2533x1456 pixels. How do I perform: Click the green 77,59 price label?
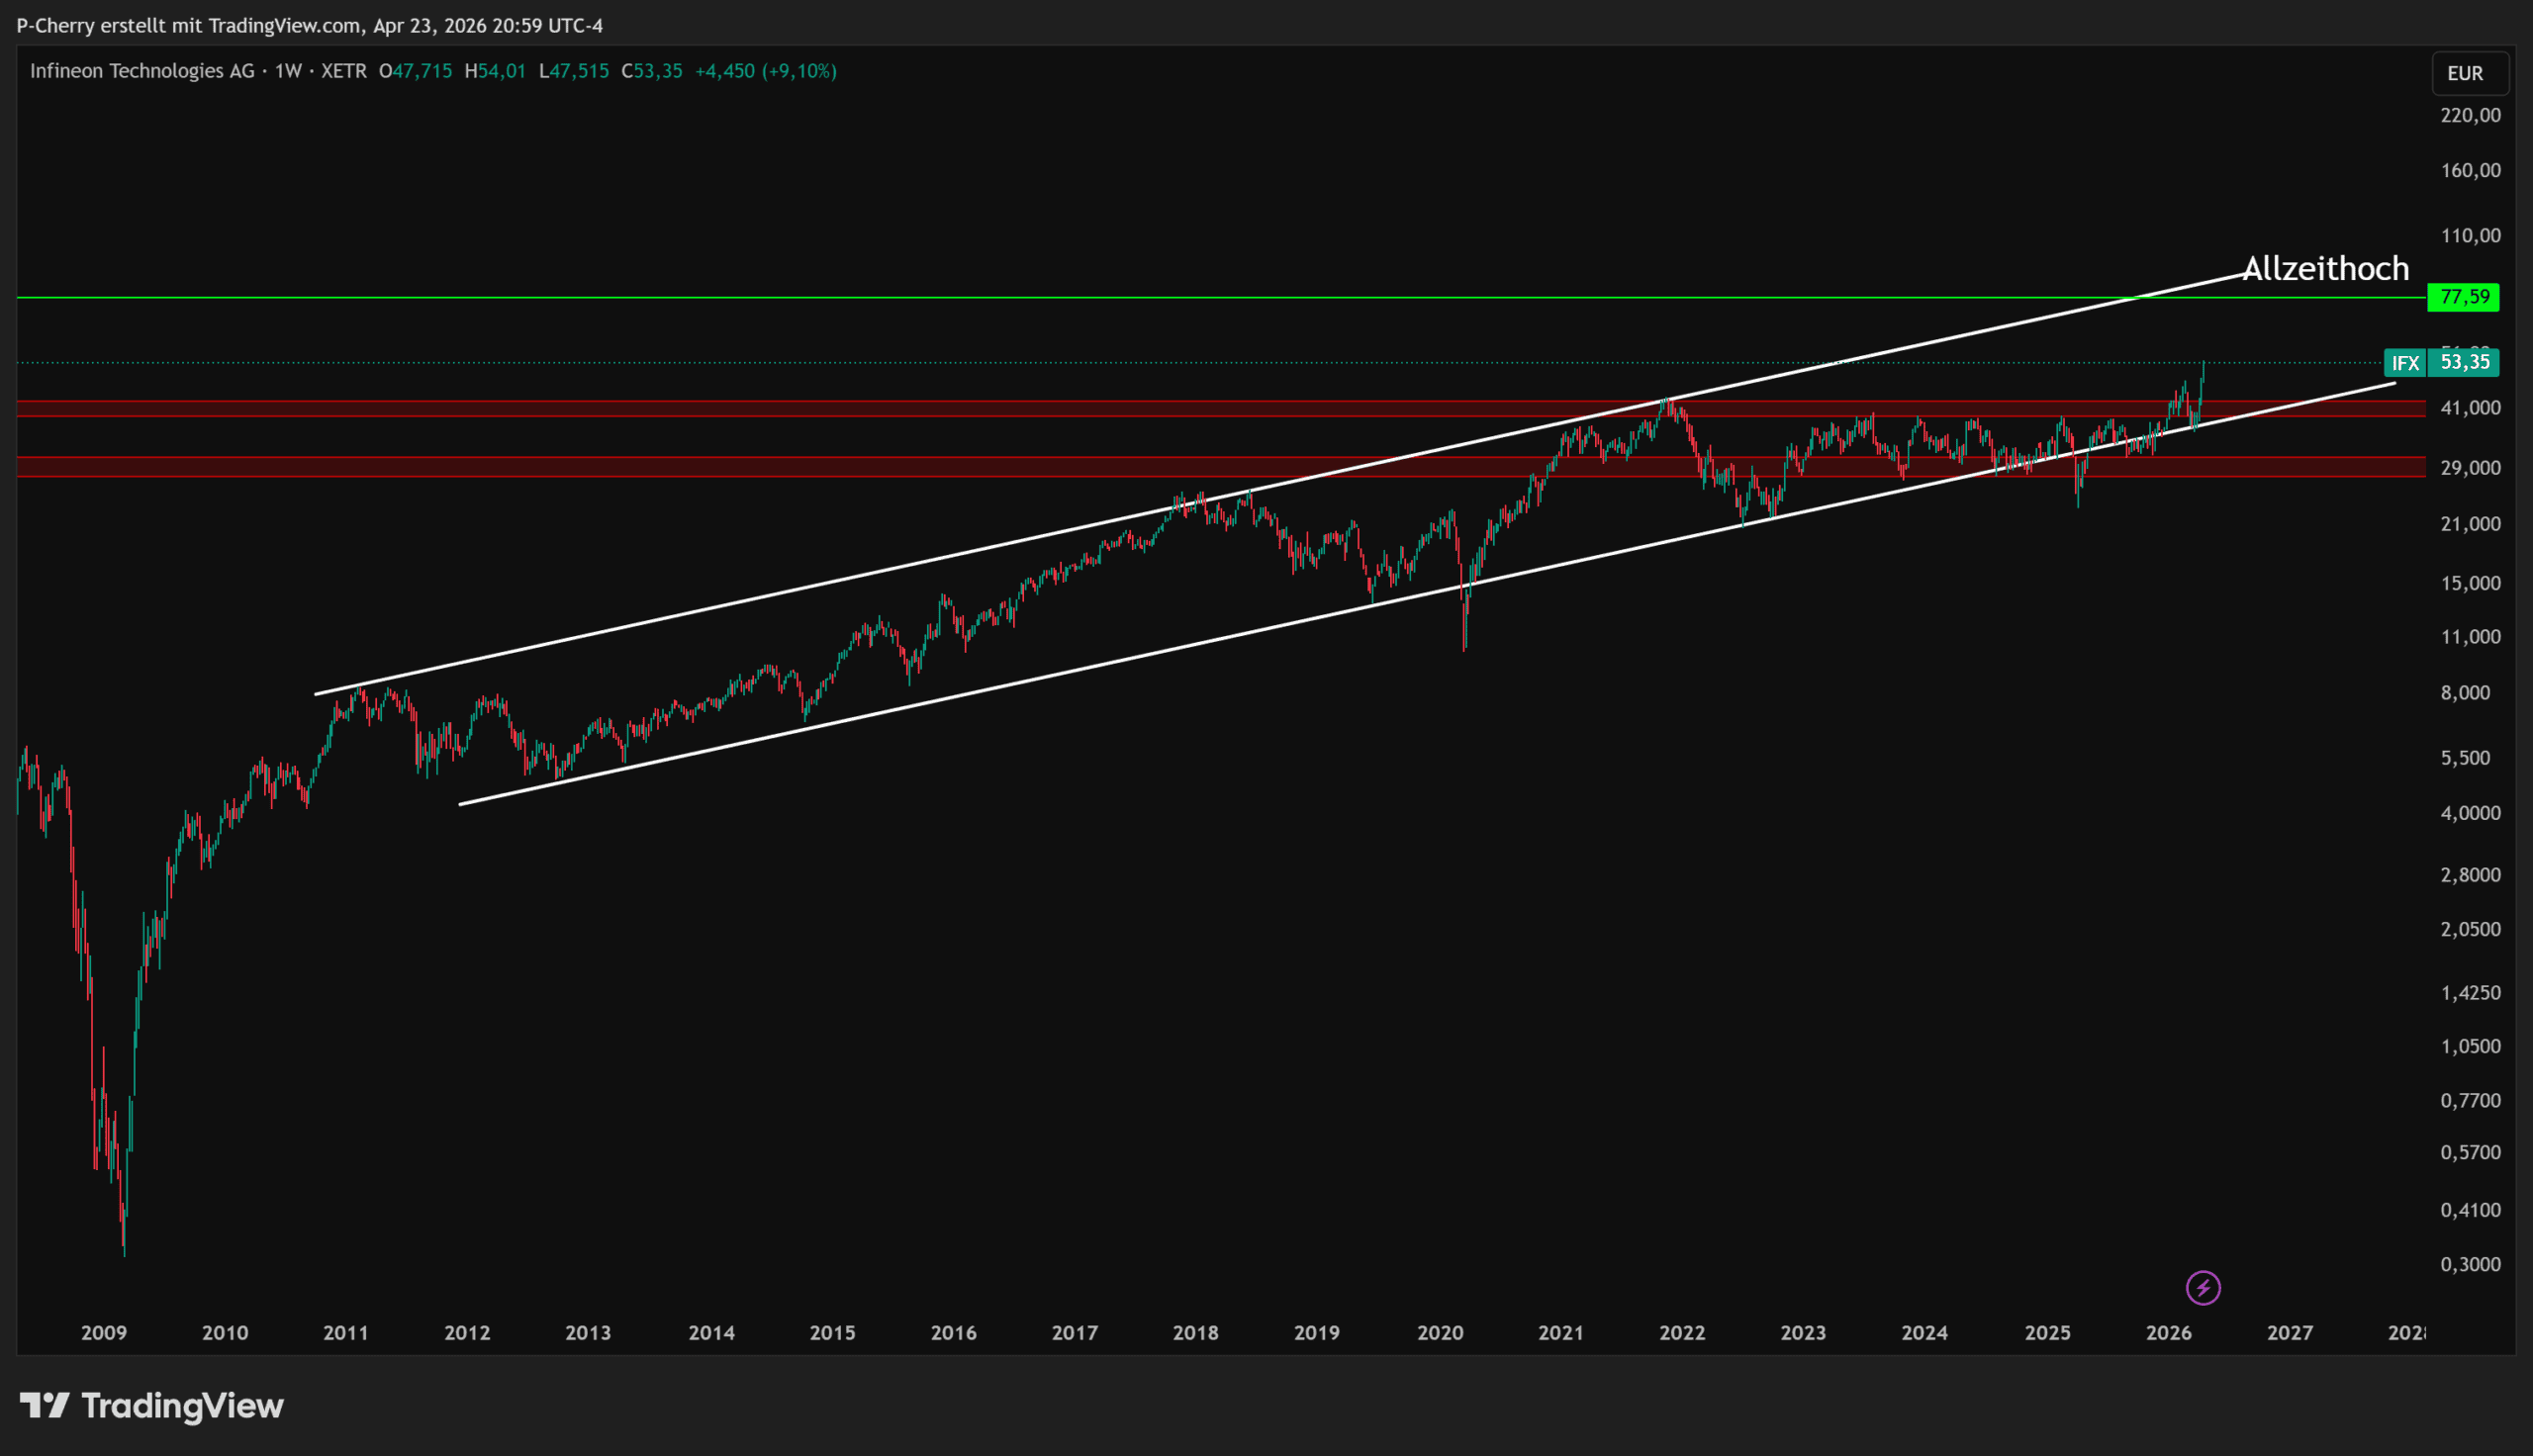pos(2463,297)
